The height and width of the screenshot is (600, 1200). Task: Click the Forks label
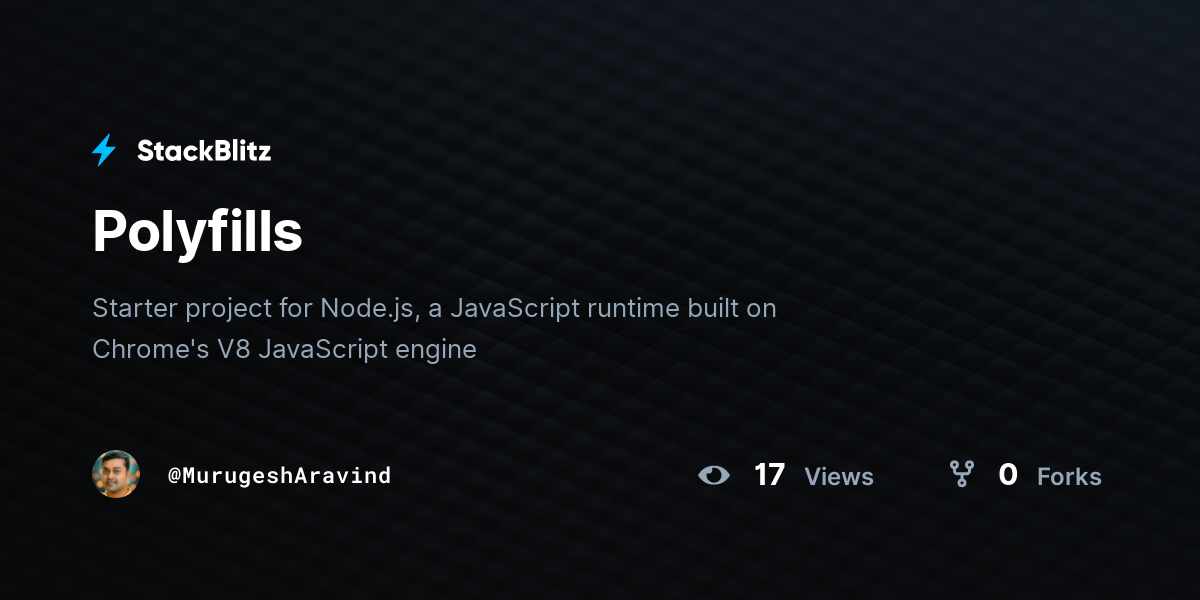(1069, 477)
